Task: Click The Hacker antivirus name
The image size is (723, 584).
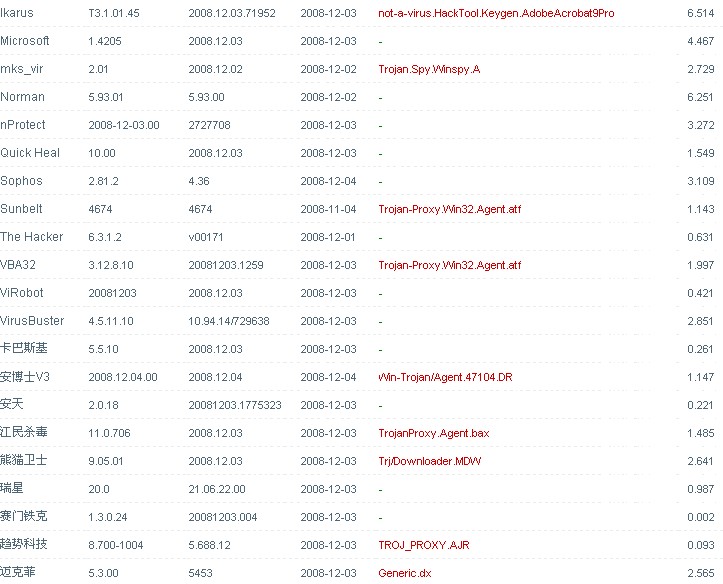Action: [x=32, y=237]
